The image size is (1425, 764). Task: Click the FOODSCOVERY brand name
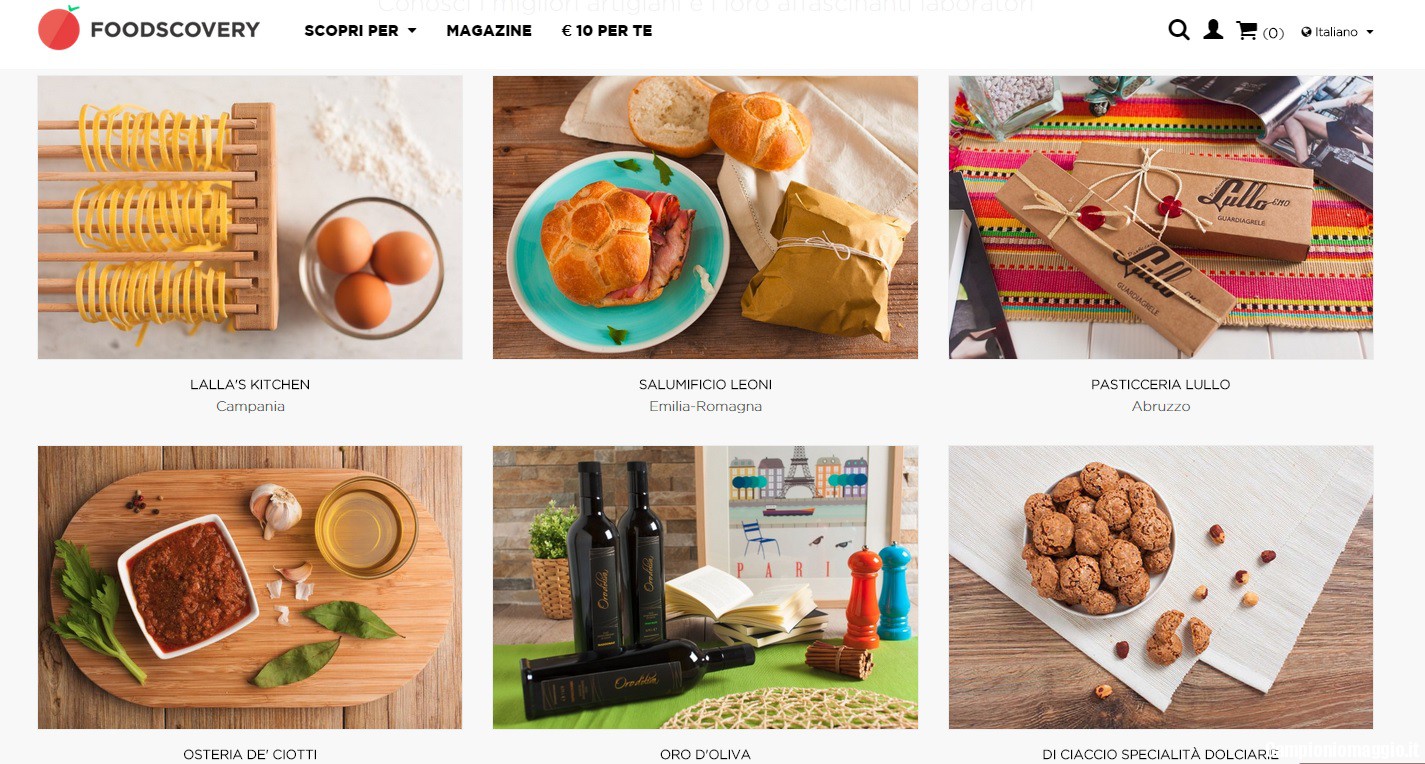175,30
